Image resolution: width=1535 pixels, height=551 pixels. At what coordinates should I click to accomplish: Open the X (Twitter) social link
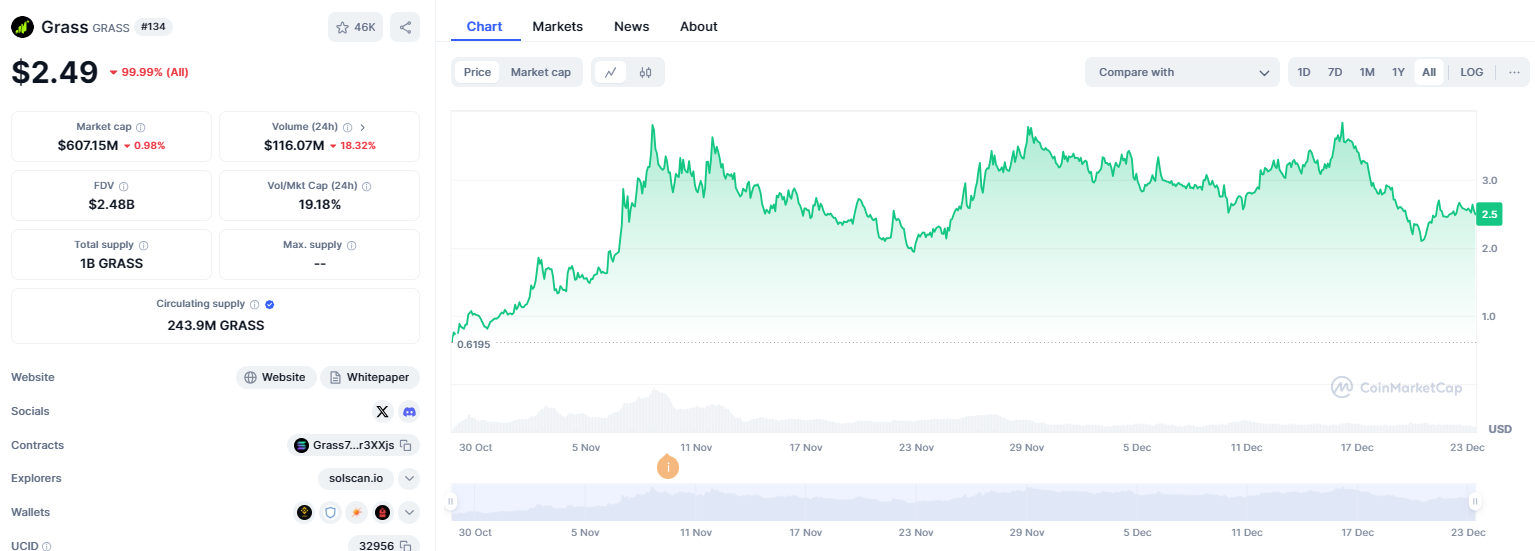point(382,411)
